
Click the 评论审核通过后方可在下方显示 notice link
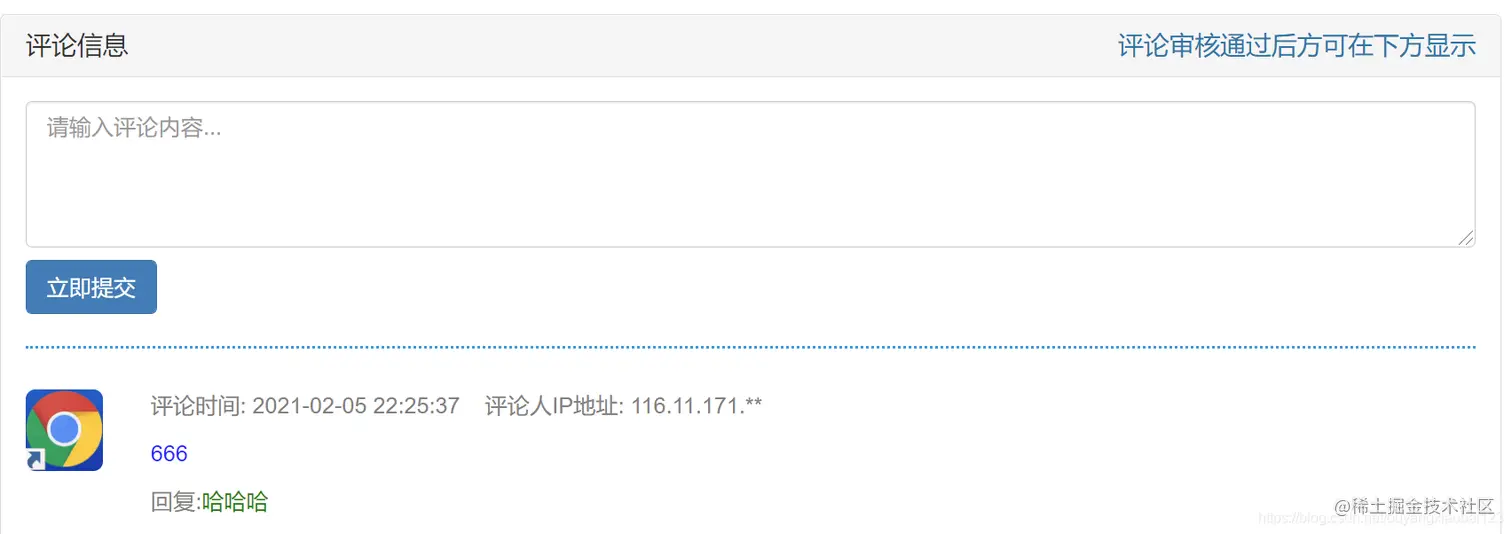[1297, 46]
